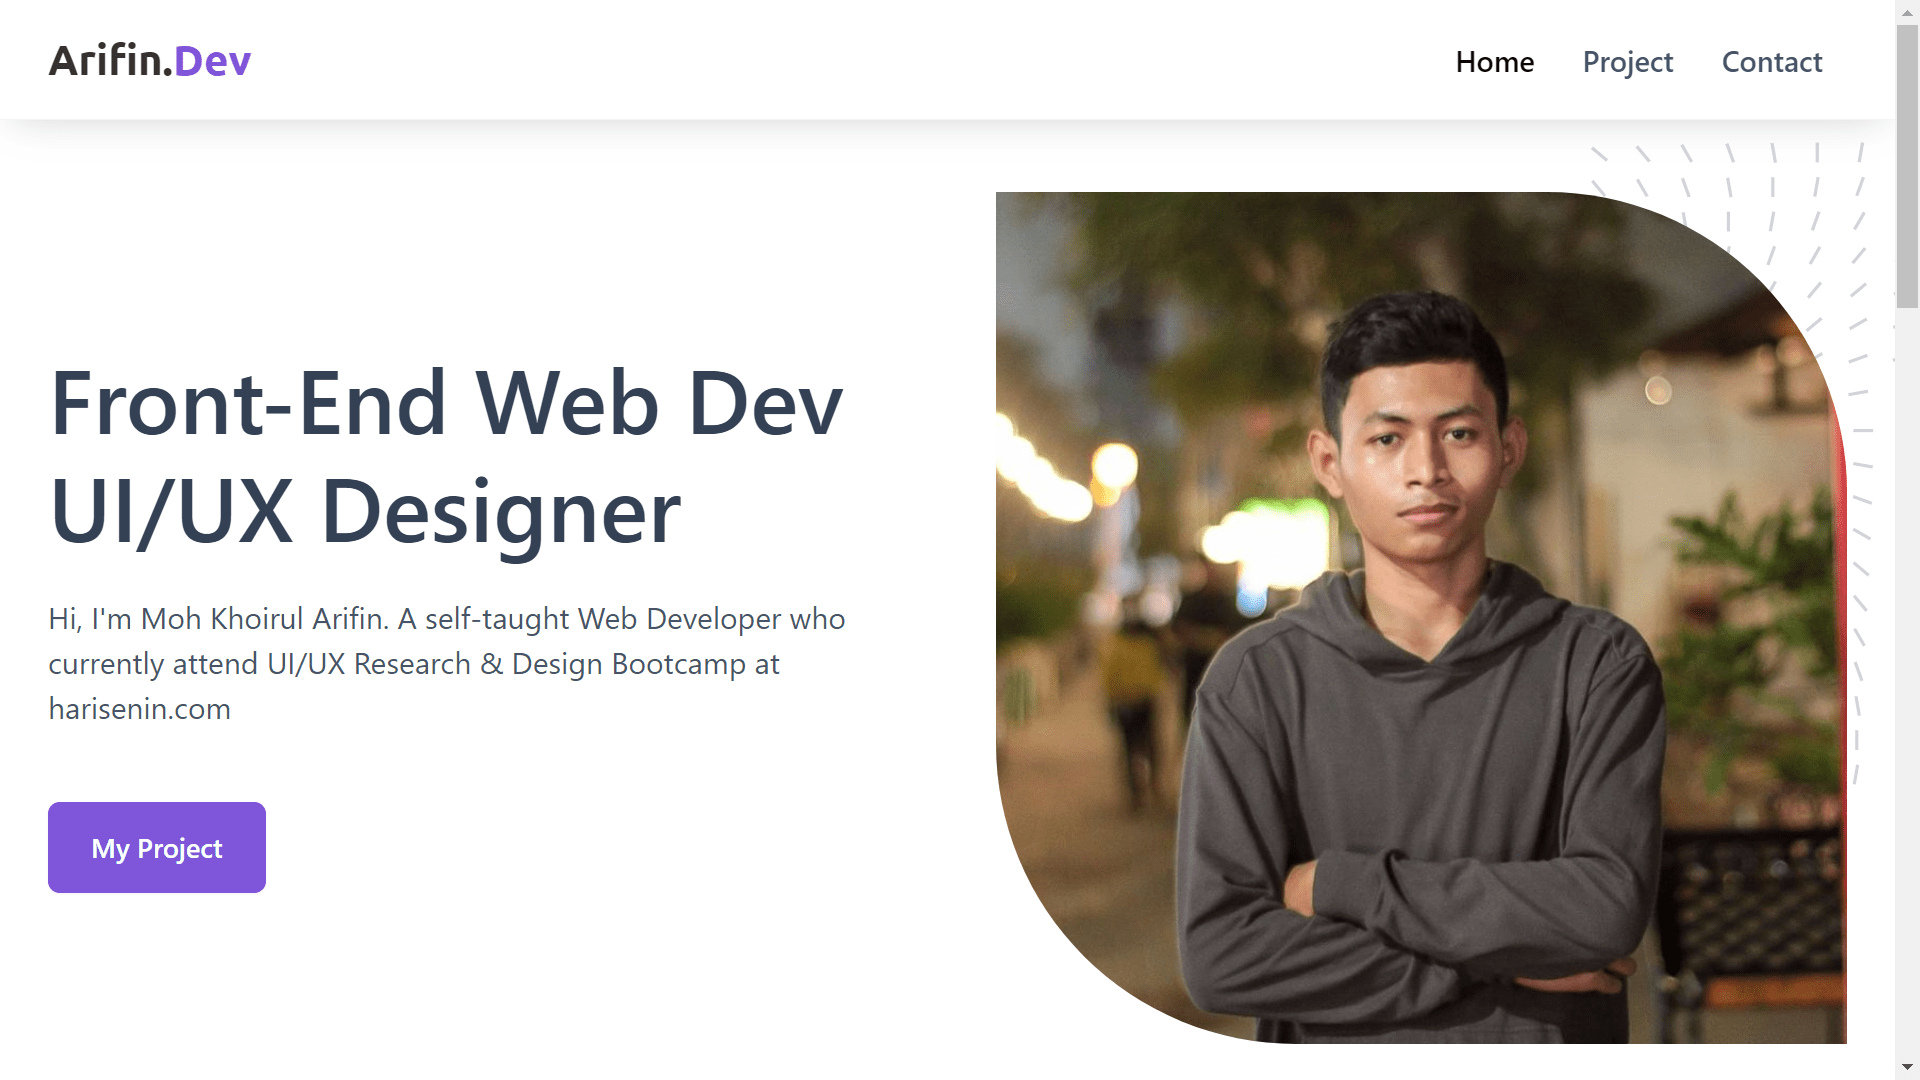Click the scrollbar down arrow
The width and height of the screenshot is (1920, 1080).
point(1907,1067)
